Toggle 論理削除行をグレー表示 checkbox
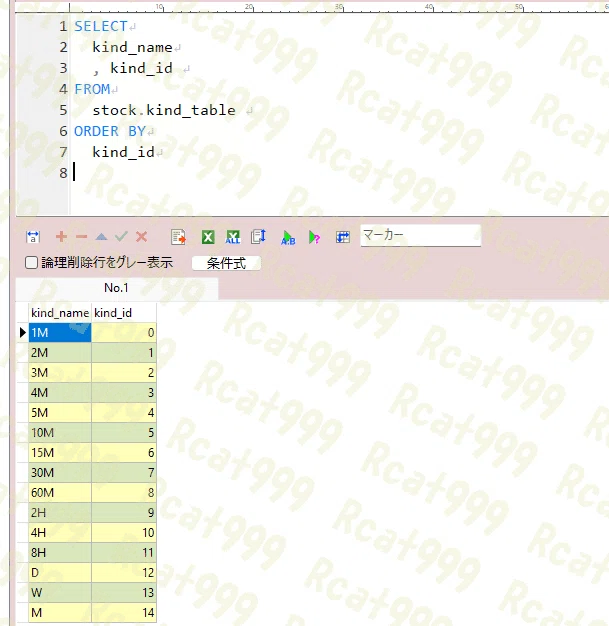609x626 pixels. point(31,263)
